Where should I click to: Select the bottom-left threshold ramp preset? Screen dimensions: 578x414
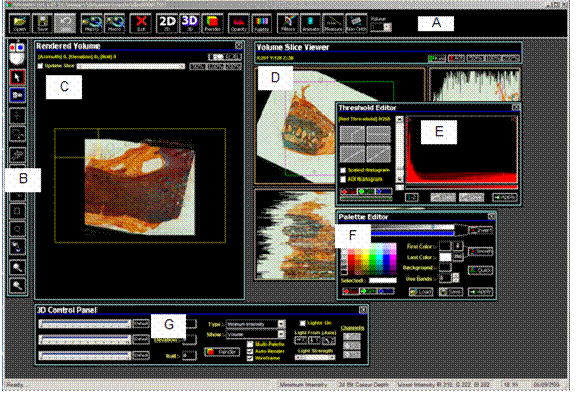352,154
